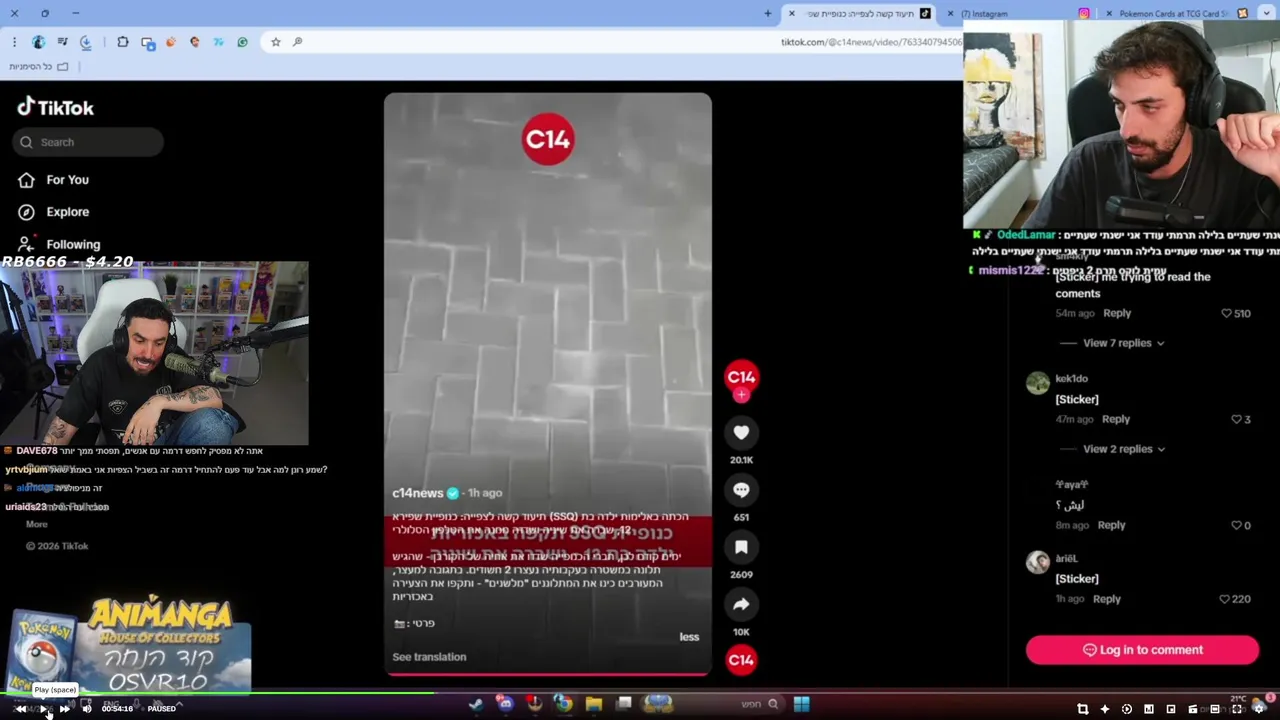Image resolution: width=1280 pixels, height=720 pixels.
Task: Expand 'View 7 replies'
Action: (1123, 343)
